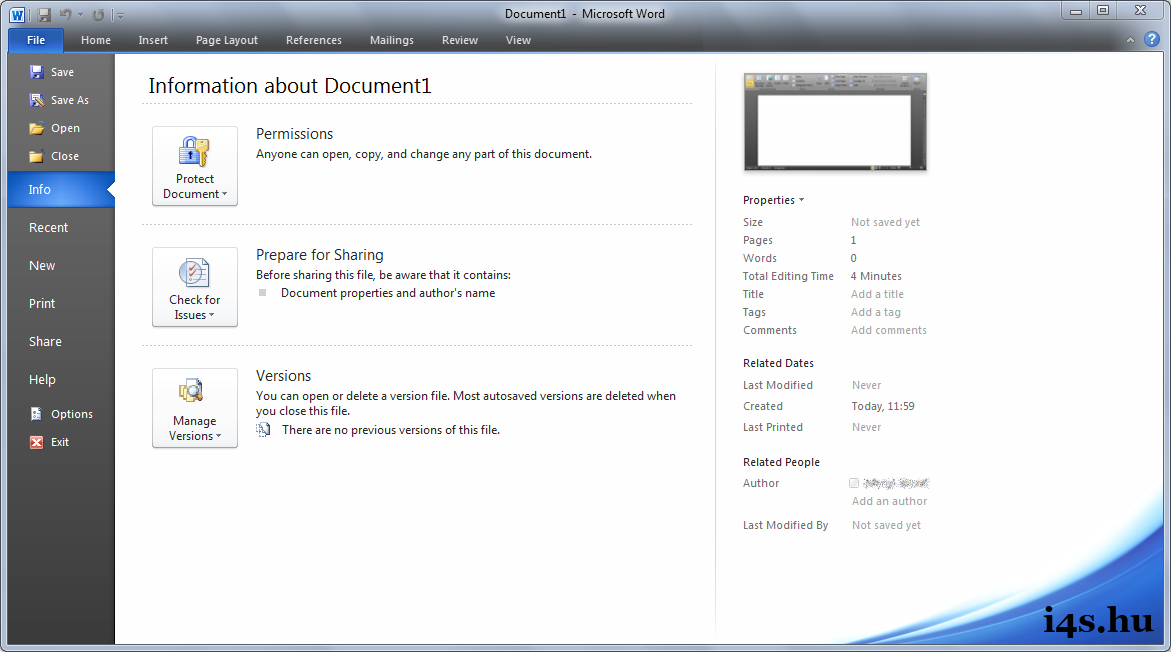Click the '4 Minutes' editing time value
1171x652 pixels.
pos(876,276)
